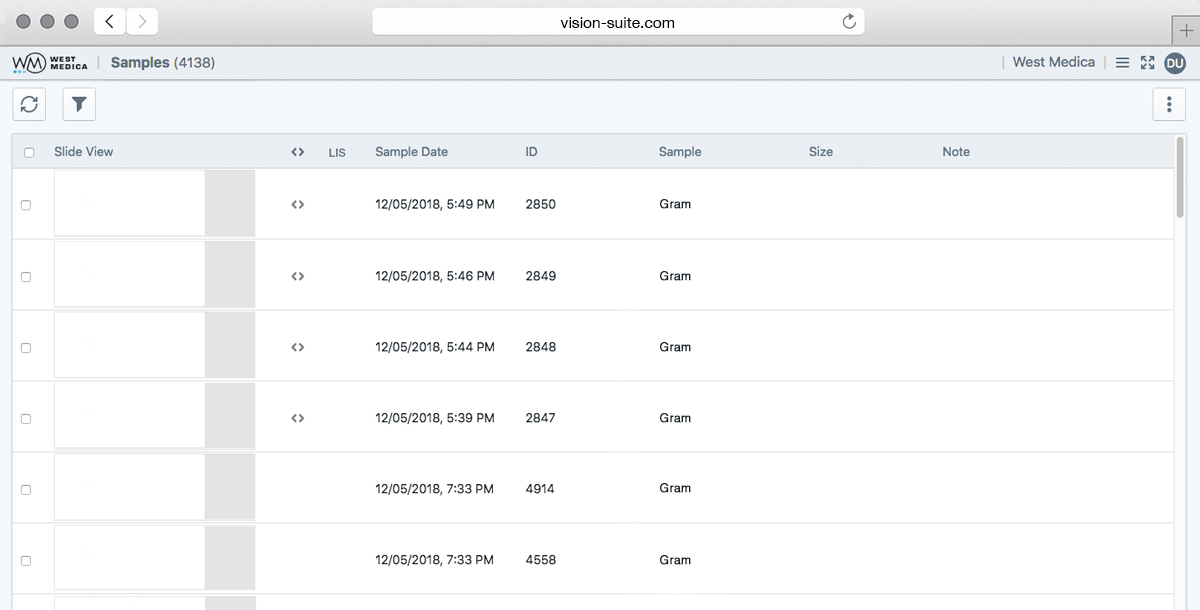Click the code brackets column header icon
The width and height of the screenshot is (1200, 610).
coord(297,152)
